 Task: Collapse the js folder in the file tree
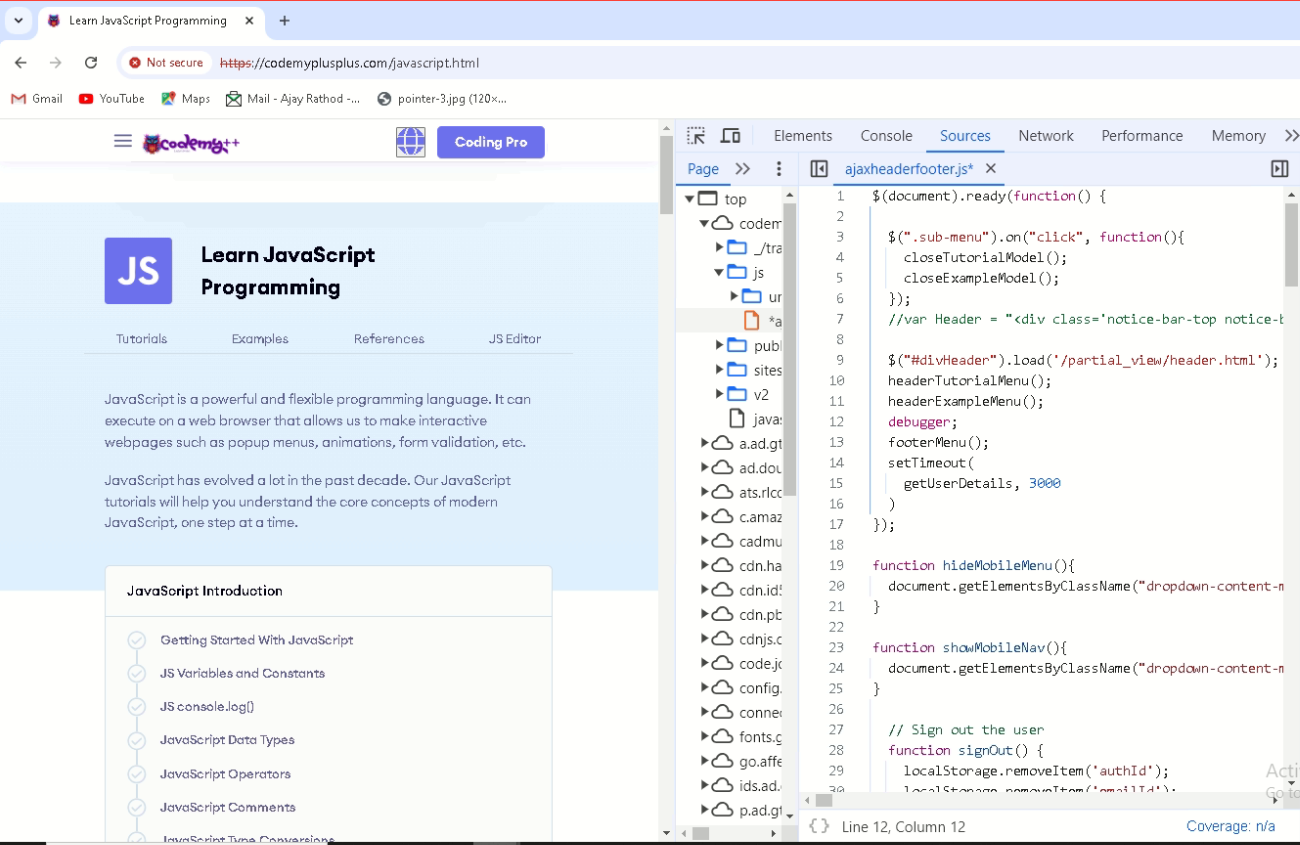click(719, 271)
